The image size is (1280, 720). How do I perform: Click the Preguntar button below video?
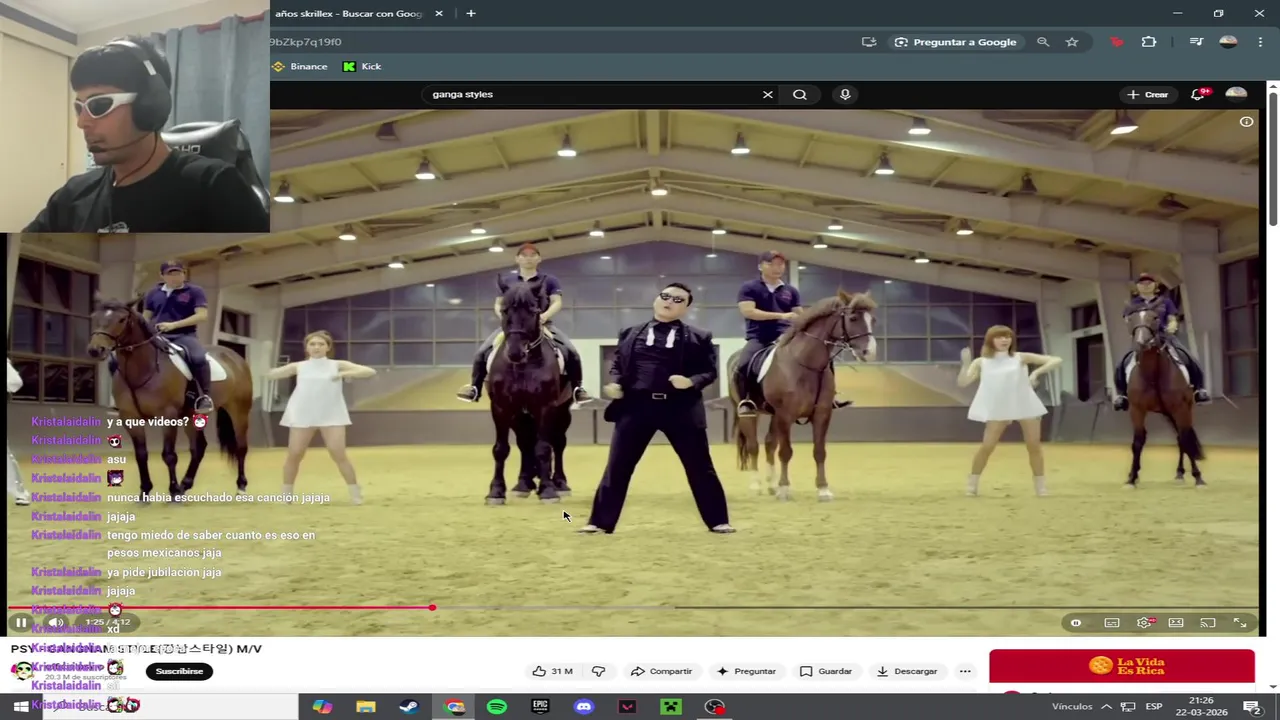coord(746,671)
